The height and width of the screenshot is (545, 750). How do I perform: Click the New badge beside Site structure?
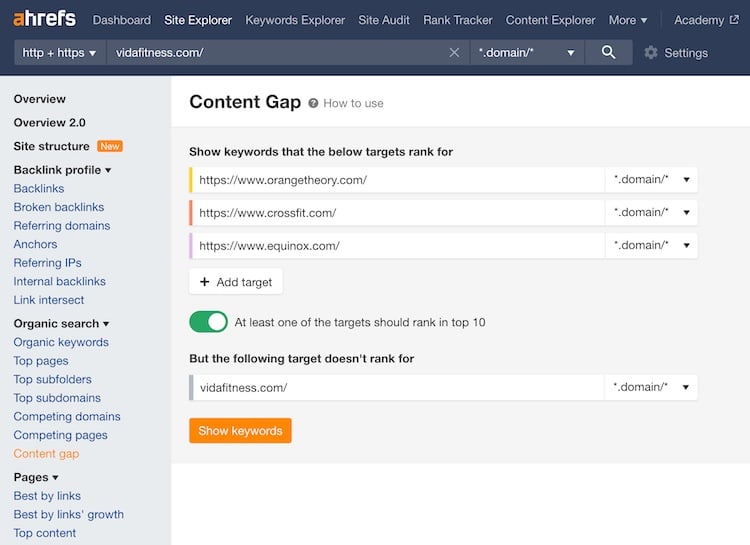click(110, 146)
